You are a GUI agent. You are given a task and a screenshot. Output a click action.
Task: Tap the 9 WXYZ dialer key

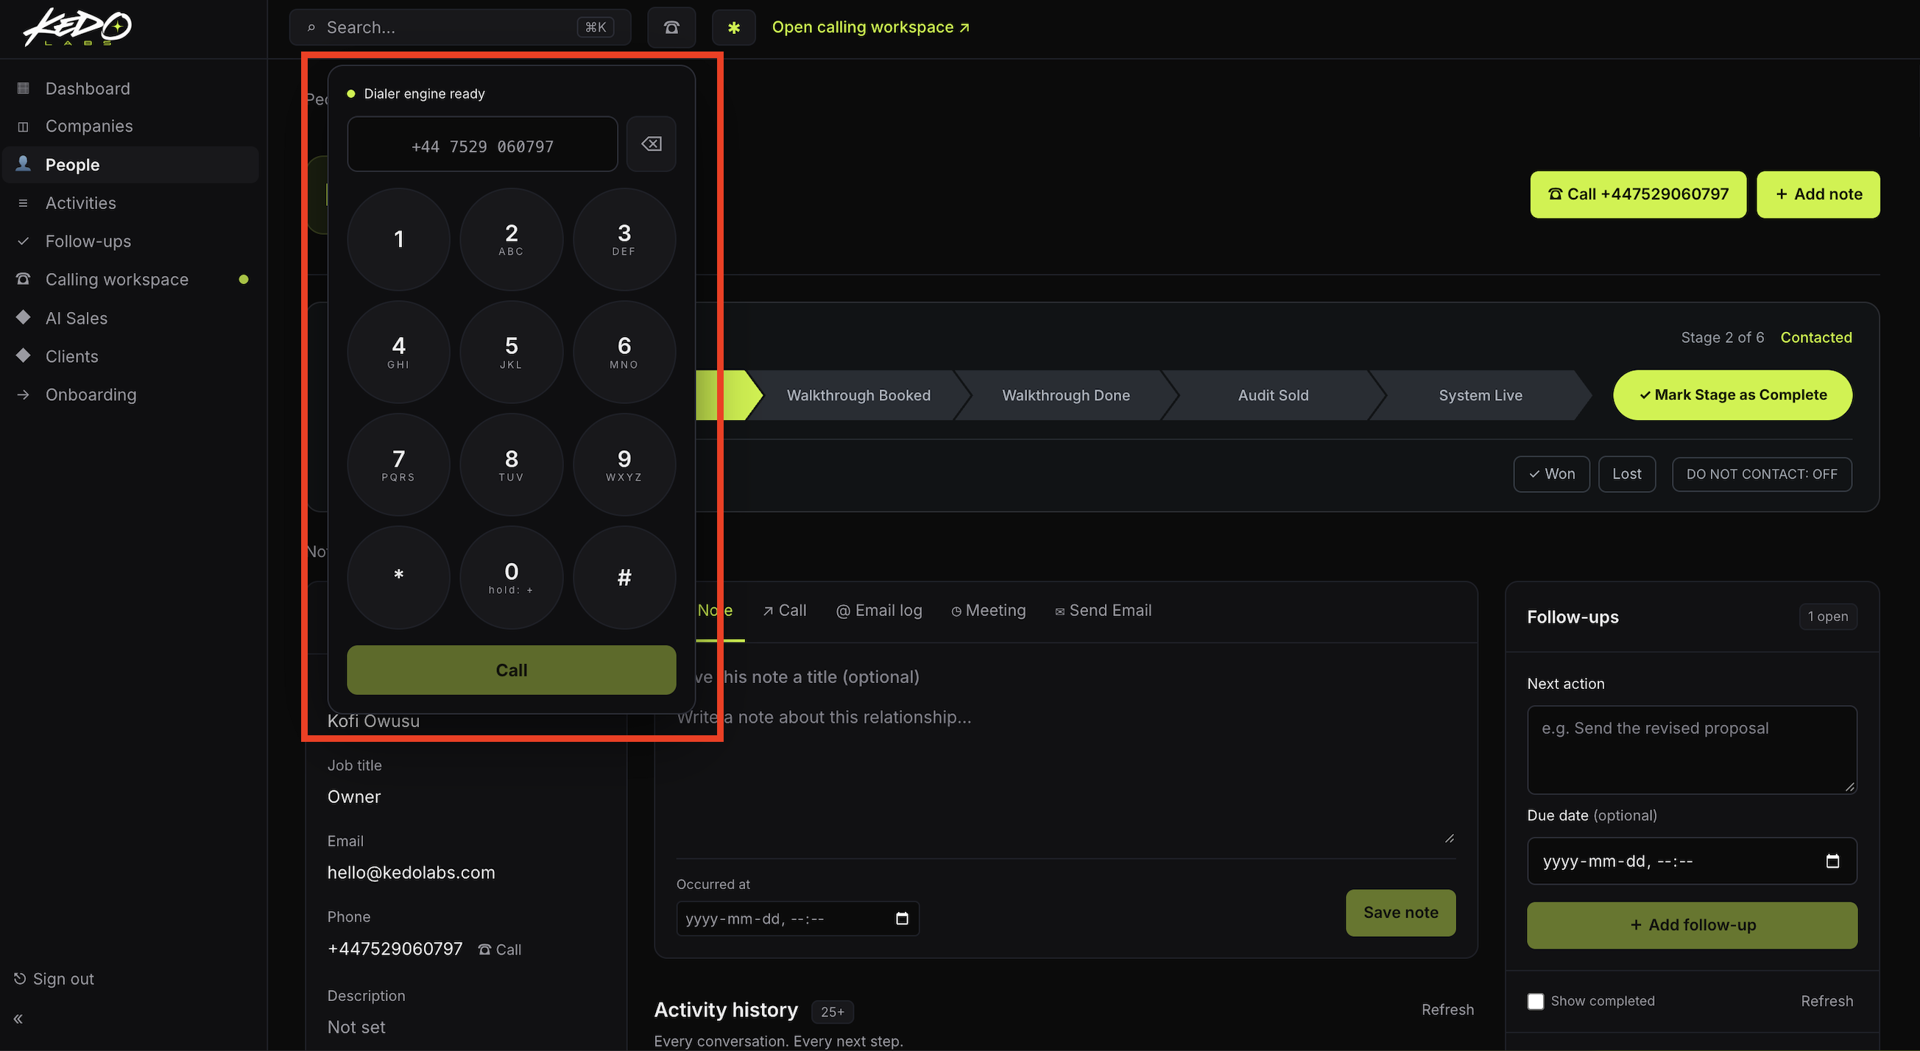(x=624, y=464)
